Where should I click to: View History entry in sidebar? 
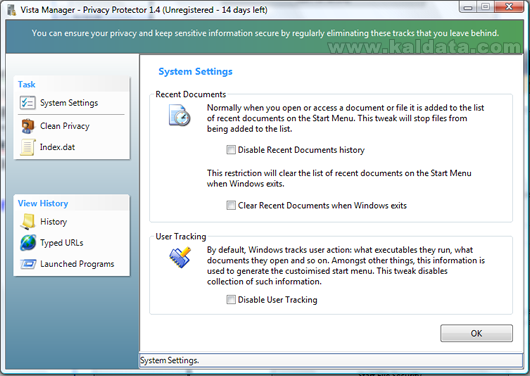tap(53, 222)
